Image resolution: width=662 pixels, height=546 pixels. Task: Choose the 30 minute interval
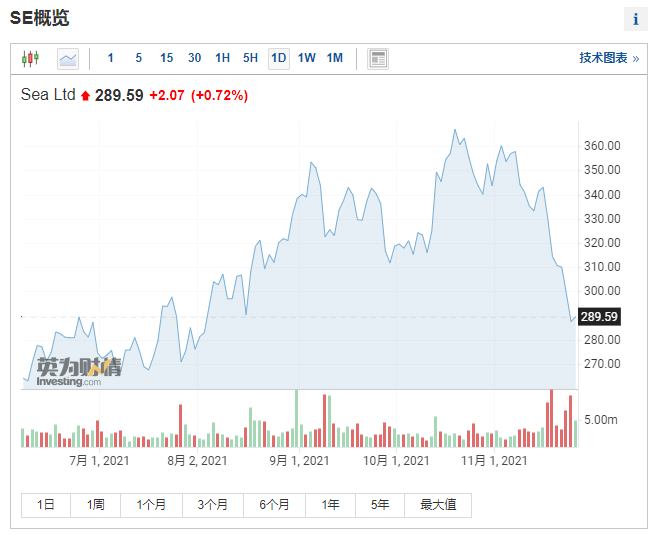pyautogui.click(x=194, y=58)
